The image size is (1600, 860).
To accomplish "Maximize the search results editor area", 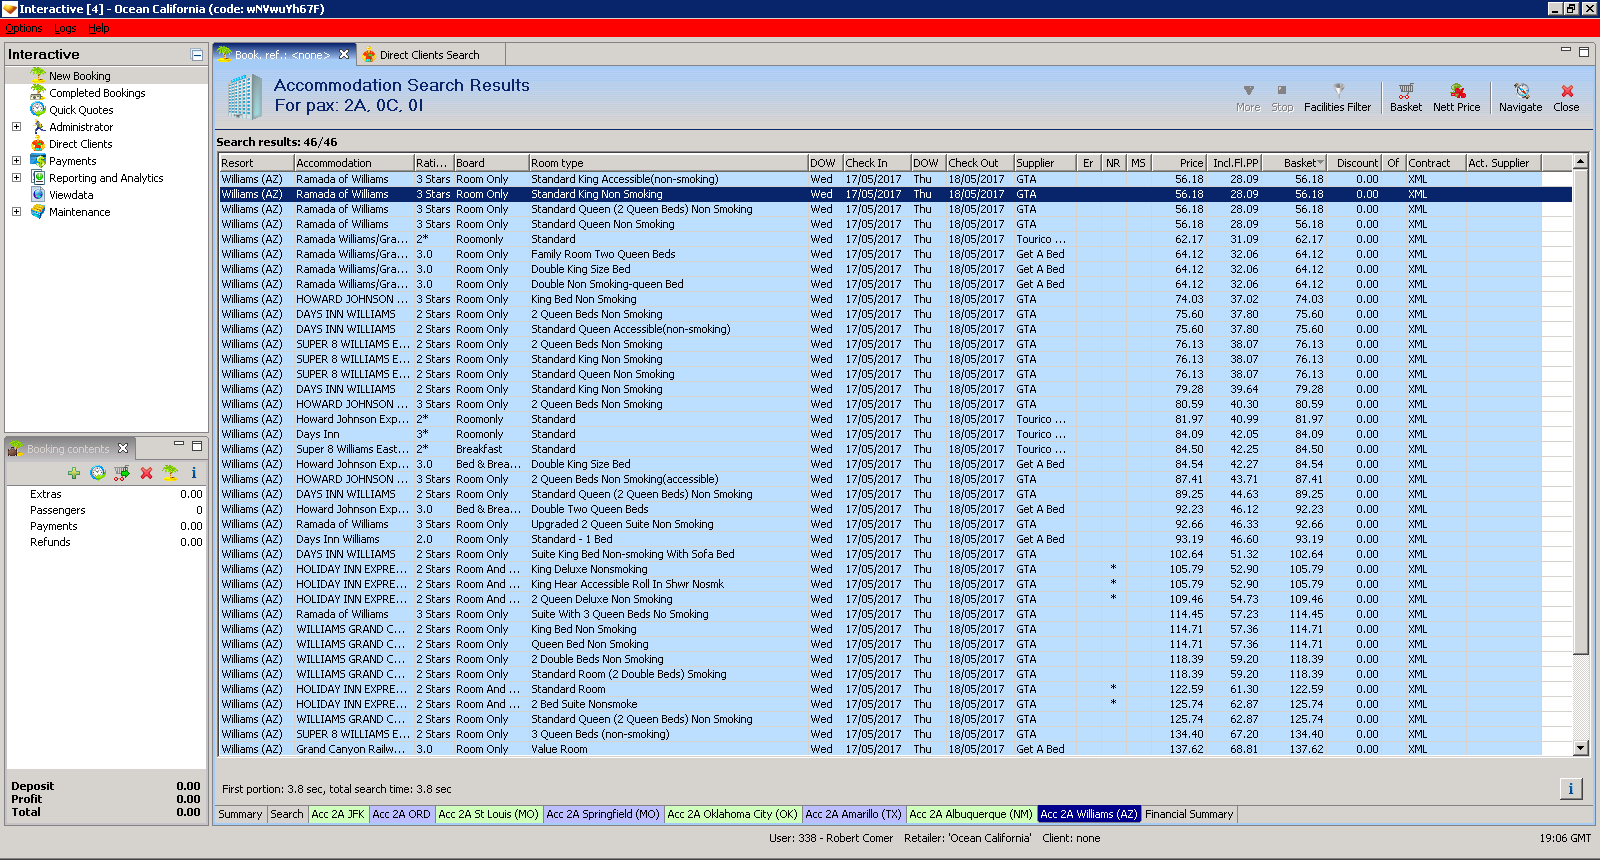I will click(x=1583, y=51).
